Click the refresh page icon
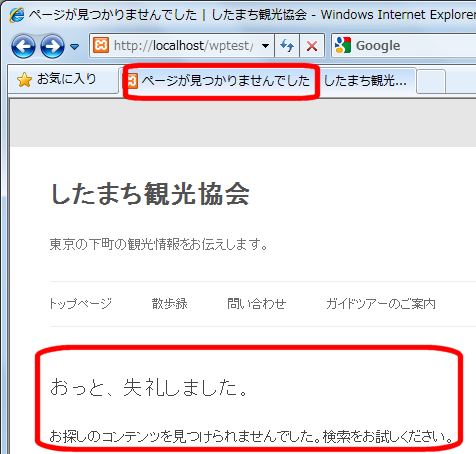Viewport: 476px width, 454px height. [x=287, y=45]
